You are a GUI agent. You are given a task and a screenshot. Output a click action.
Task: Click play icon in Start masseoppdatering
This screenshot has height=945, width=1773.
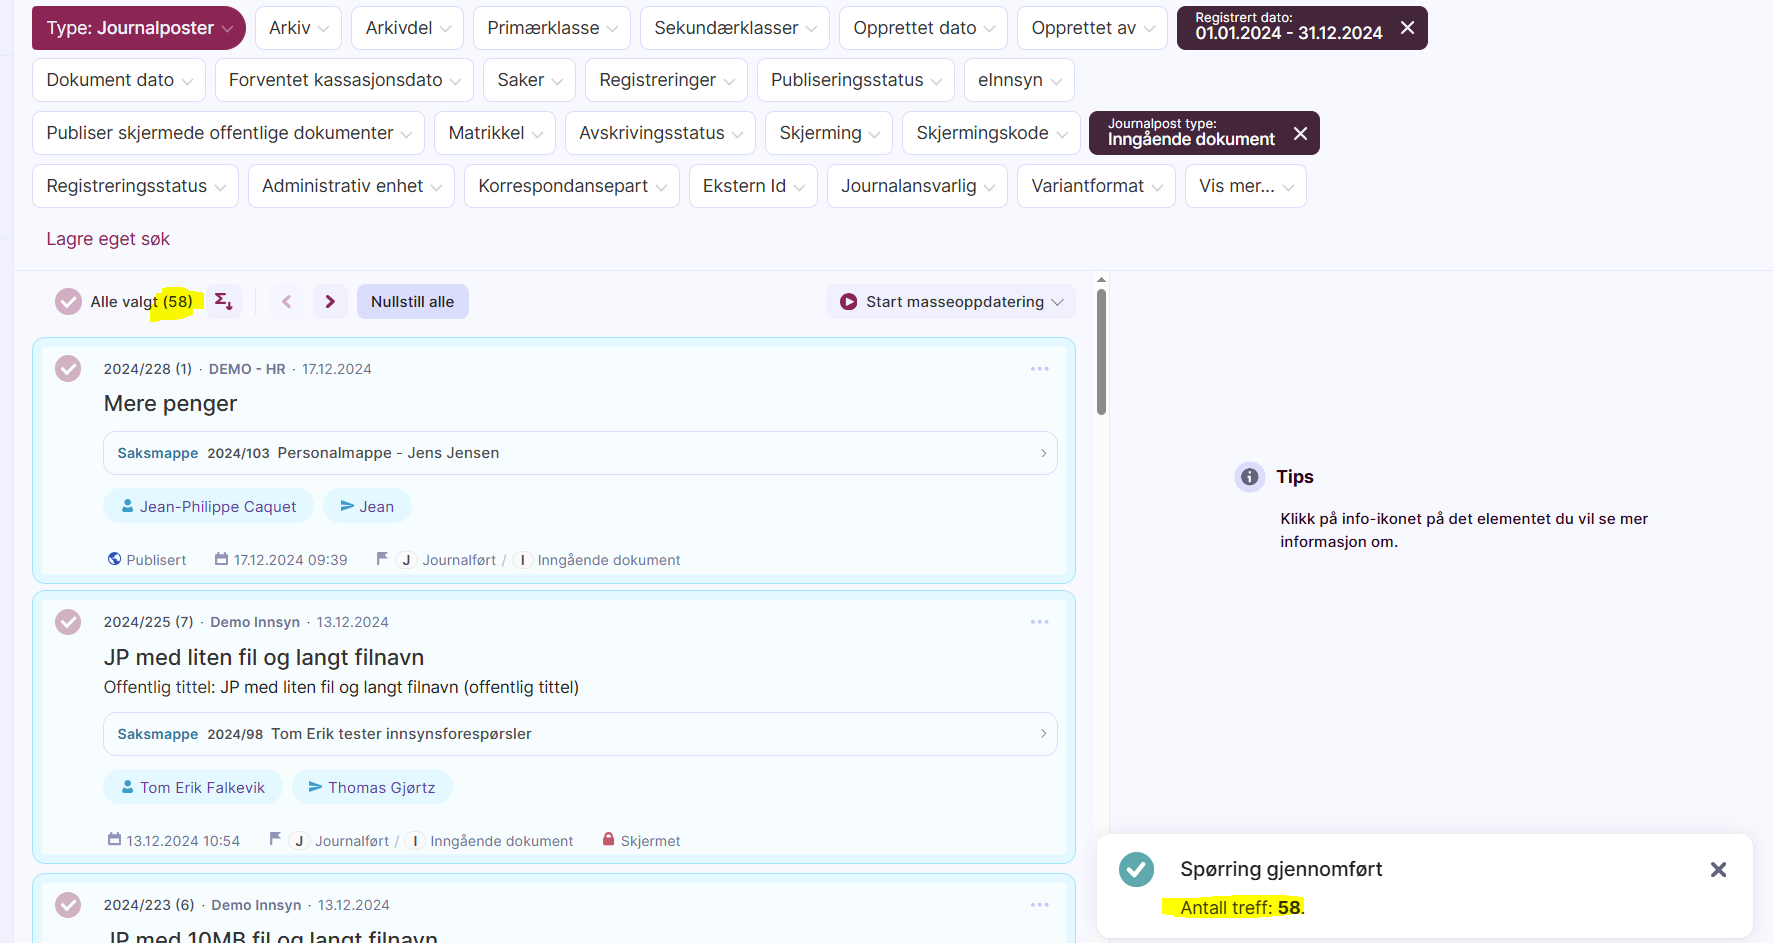(848, 301)
